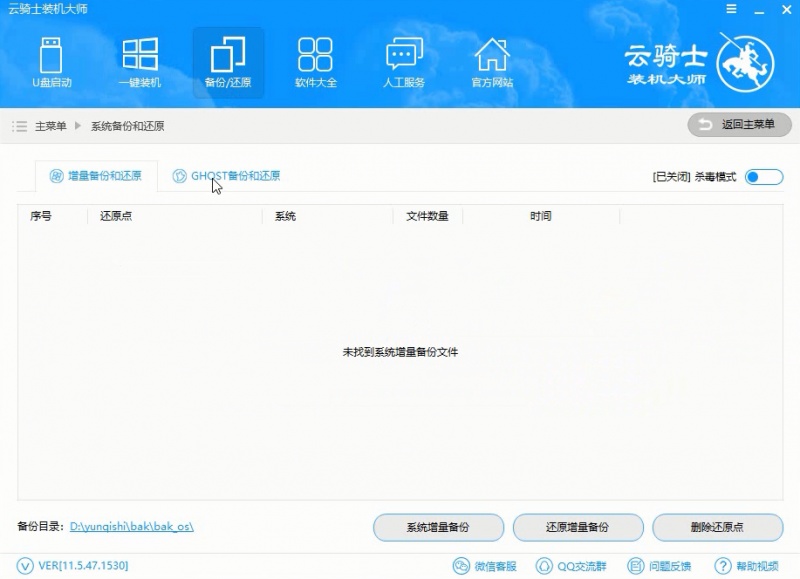
Task: Click the 系统备份和还原 breadcrumb text
Action: click(128, 126)
